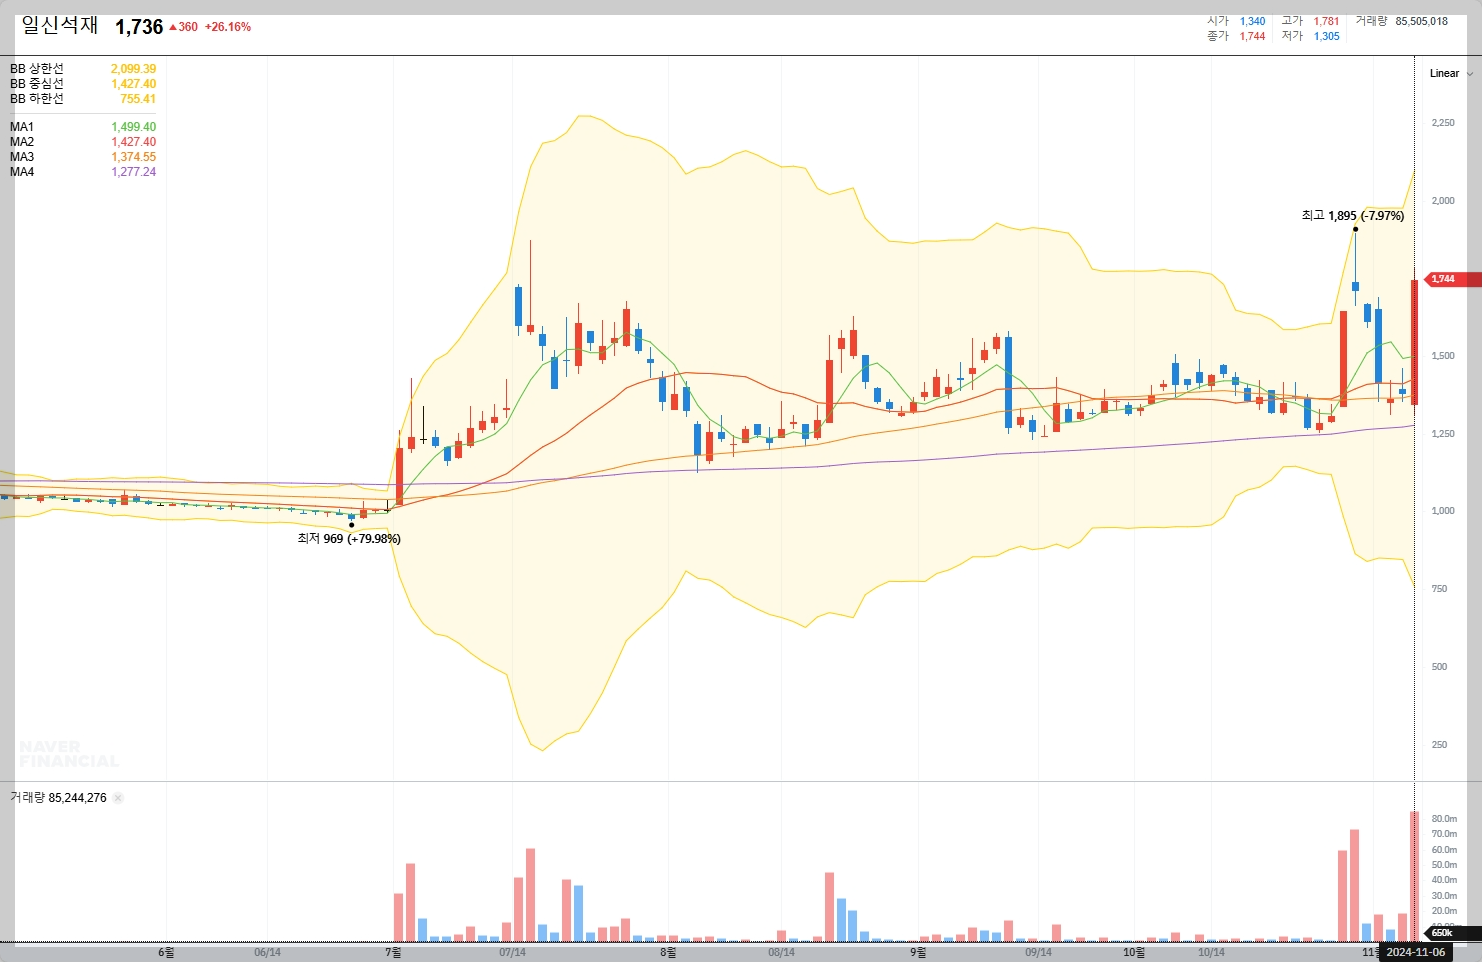Select the BB 상한선 legend label
The height and width of the screenshot is (962, 1482).
pos(37,69)
